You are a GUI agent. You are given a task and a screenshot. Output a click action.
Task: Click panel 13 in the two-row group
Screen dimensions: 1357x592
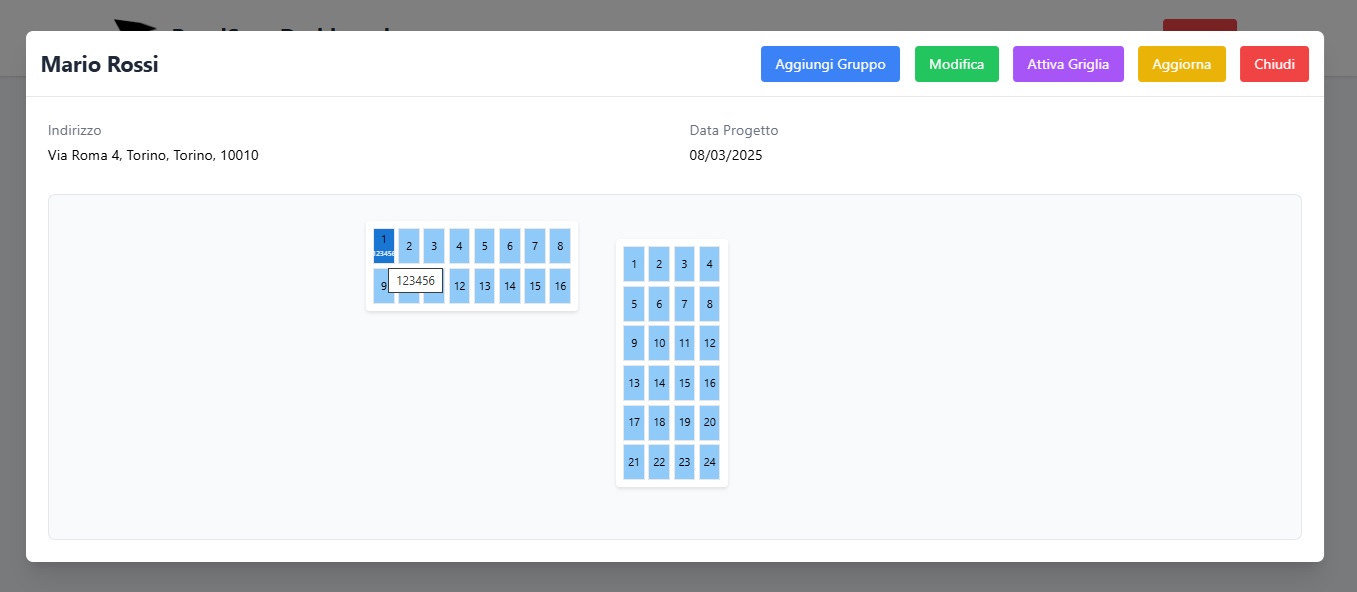click(x=484, y=286)
